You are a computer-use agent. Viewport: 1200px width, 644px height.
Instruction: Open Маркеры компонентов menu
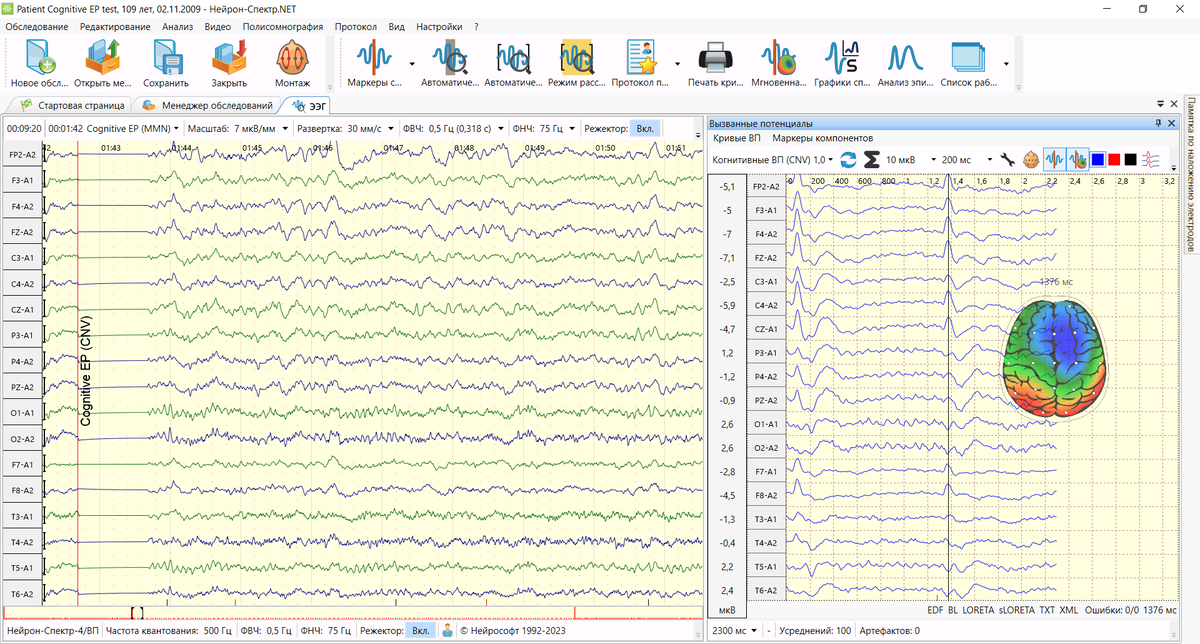[x=823, y=137]
